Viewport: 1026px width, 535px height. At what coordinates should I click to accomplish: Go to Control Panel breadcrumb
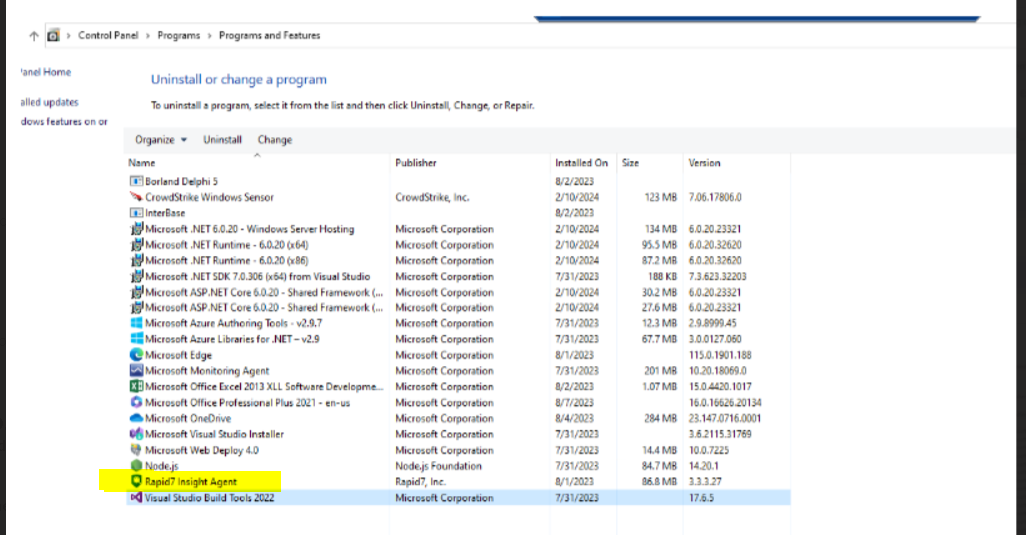click(108, 35)
